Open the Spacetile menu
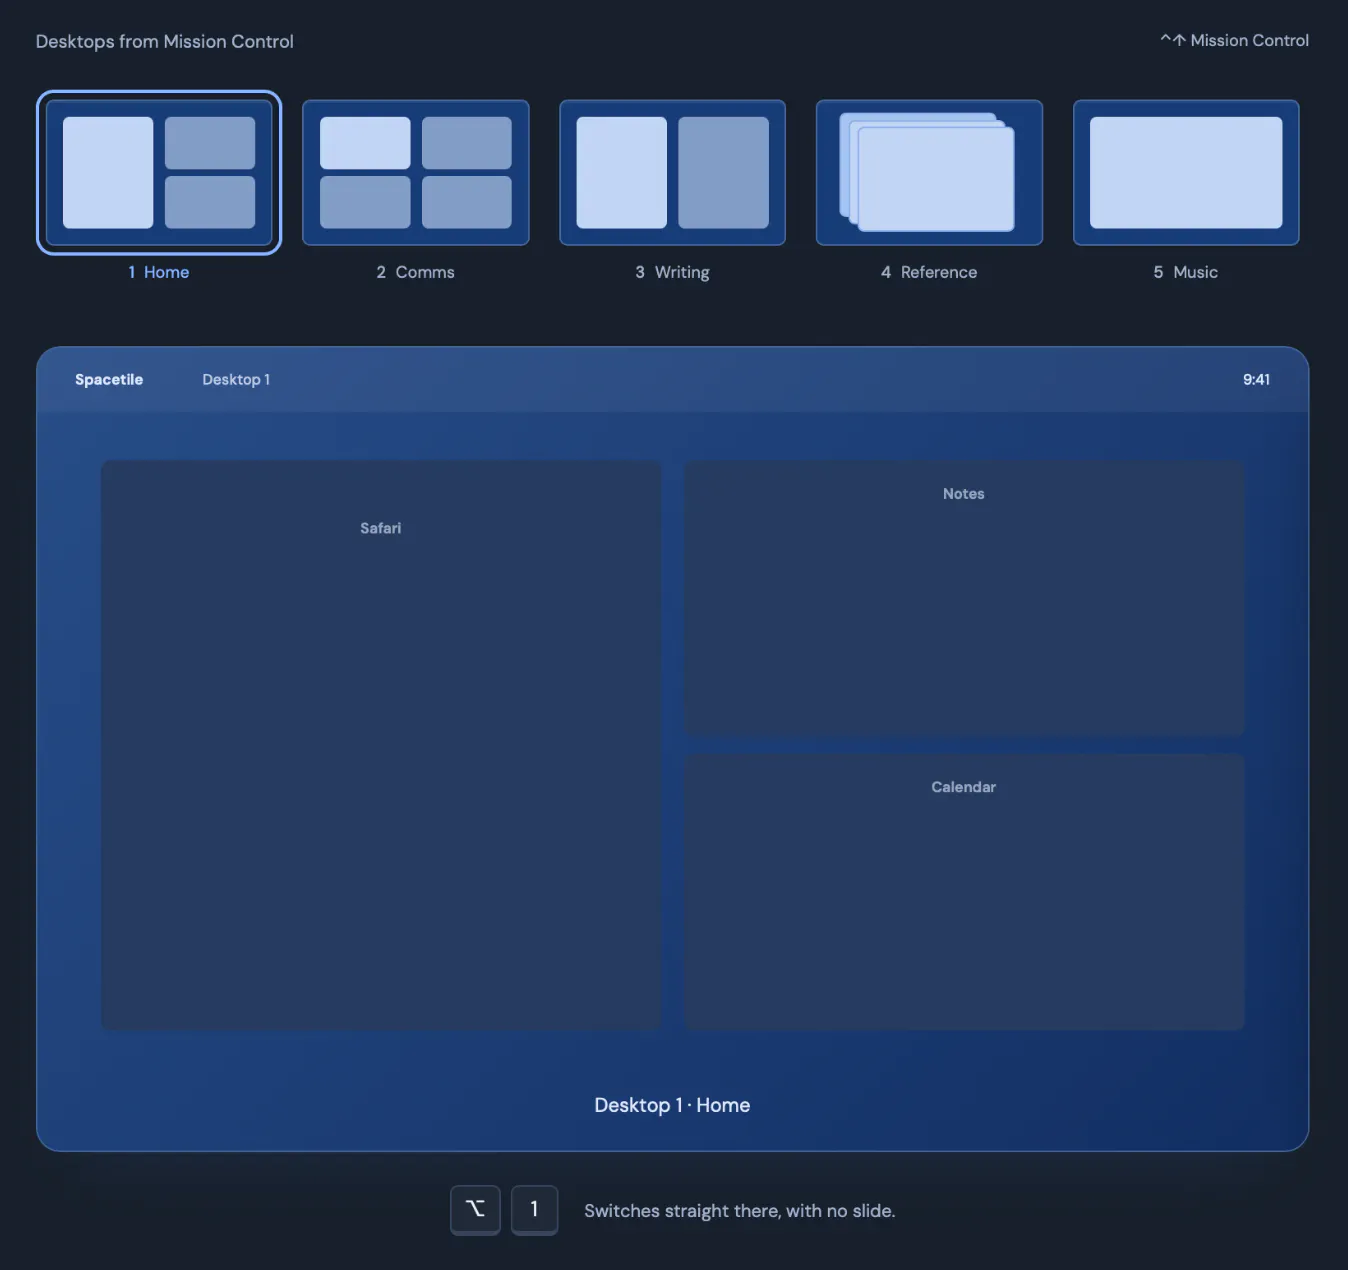The height and width of the screenshot is (1270, 1348). [x=109, y=380]
